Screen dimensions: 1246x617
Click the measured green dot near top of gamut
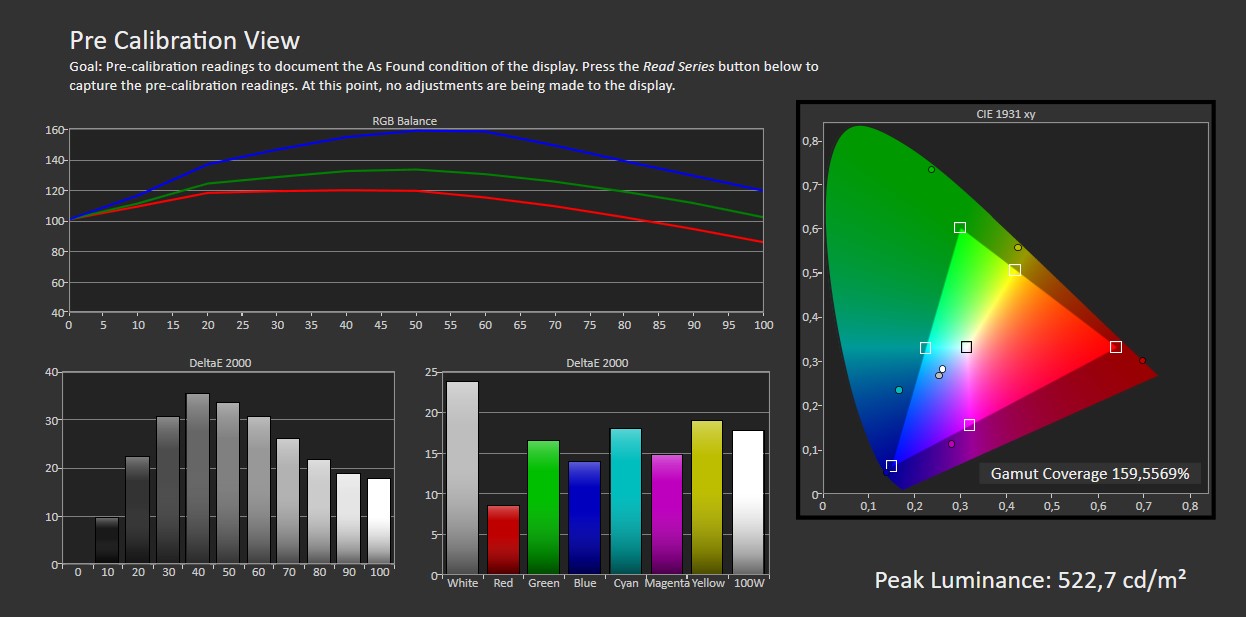[931, 169]
